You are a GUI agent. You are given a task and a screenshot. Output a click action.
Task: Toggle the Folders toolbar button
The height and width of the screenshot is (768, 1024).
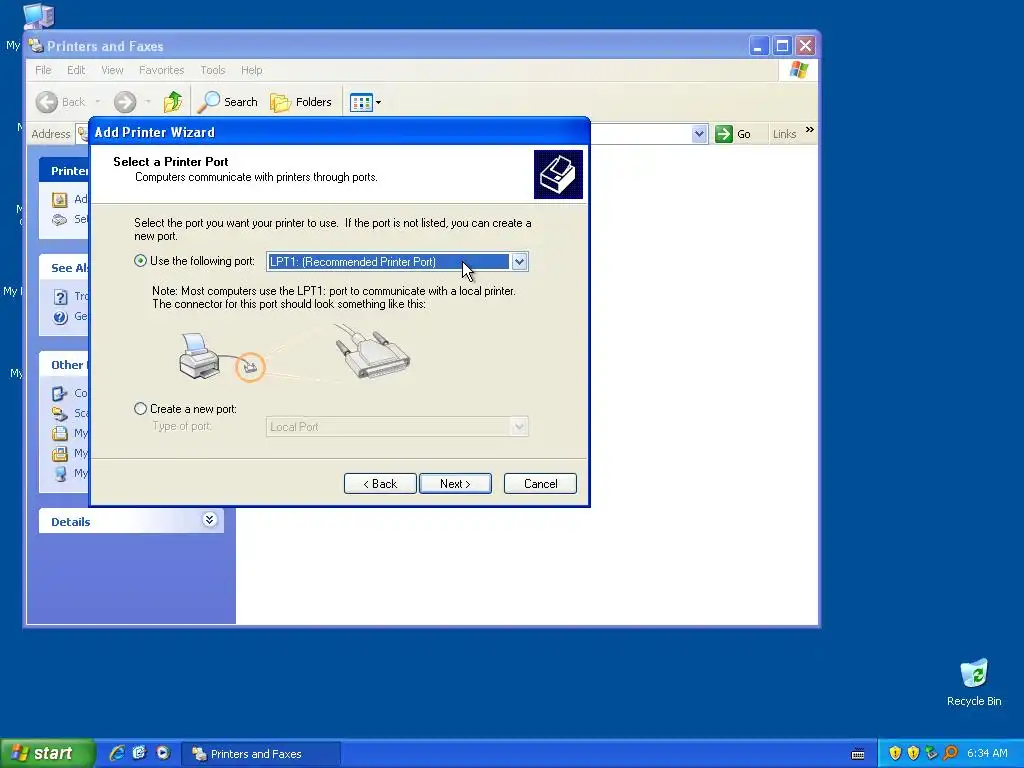[301, 102]
